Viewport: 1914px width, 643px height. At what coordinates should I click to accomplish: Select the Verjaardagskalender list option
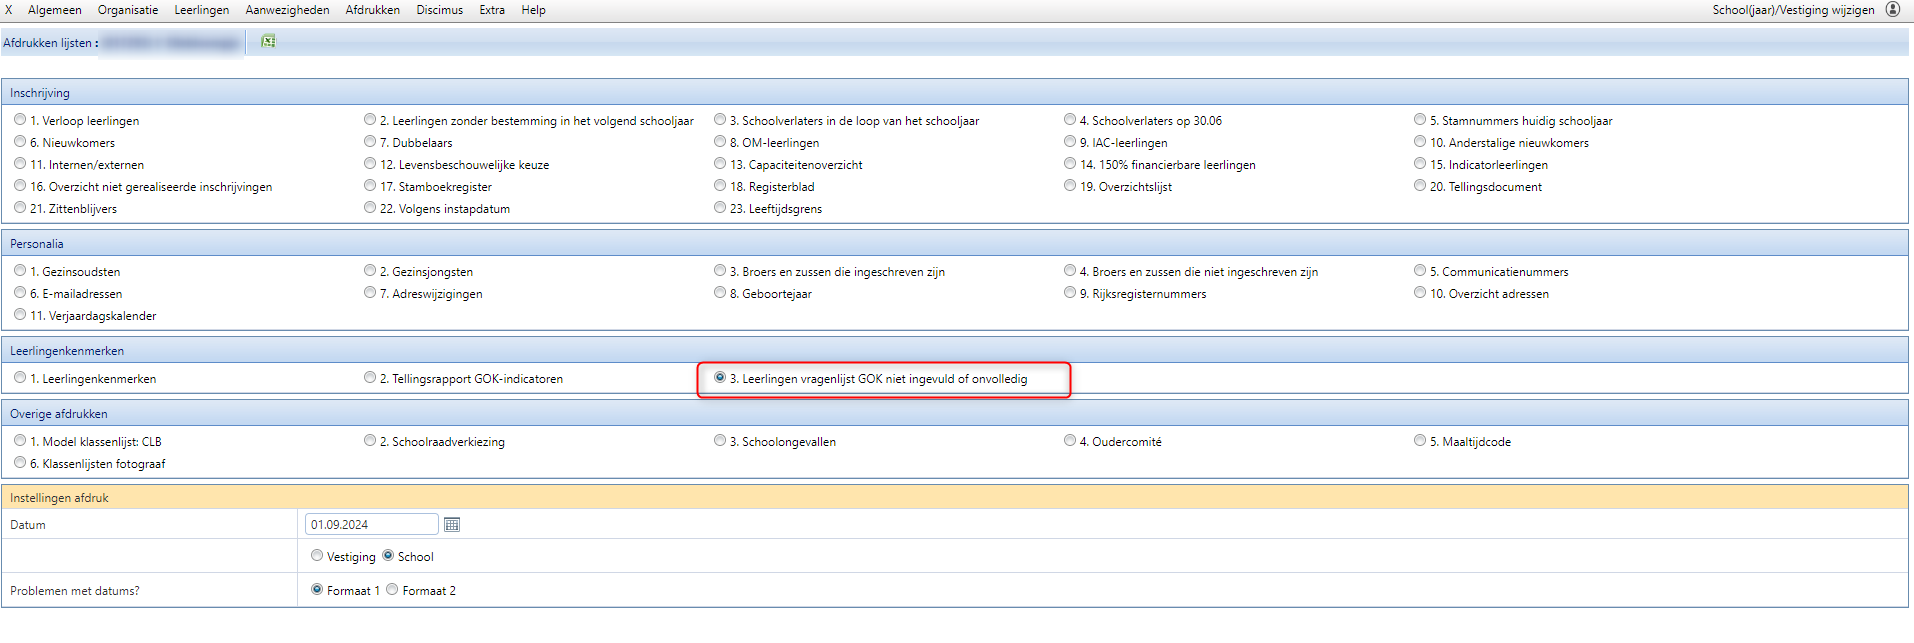click(20, 315)
